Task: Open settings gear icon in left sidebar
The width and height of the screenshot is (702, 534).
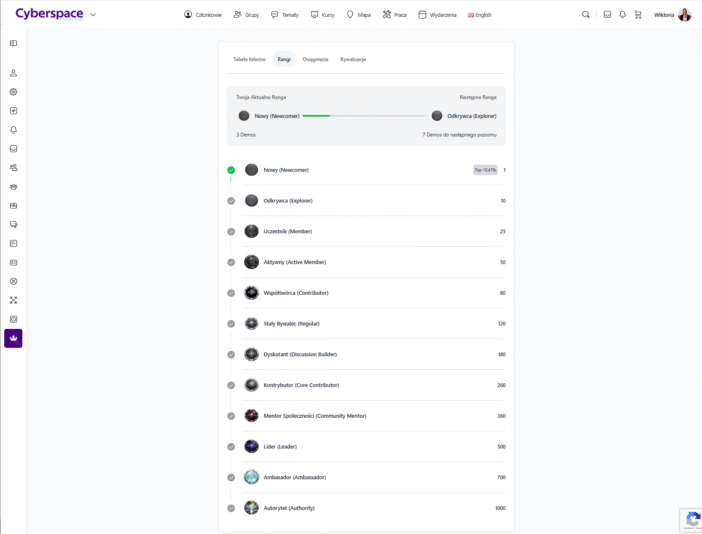Action: (x=13, y=92)
